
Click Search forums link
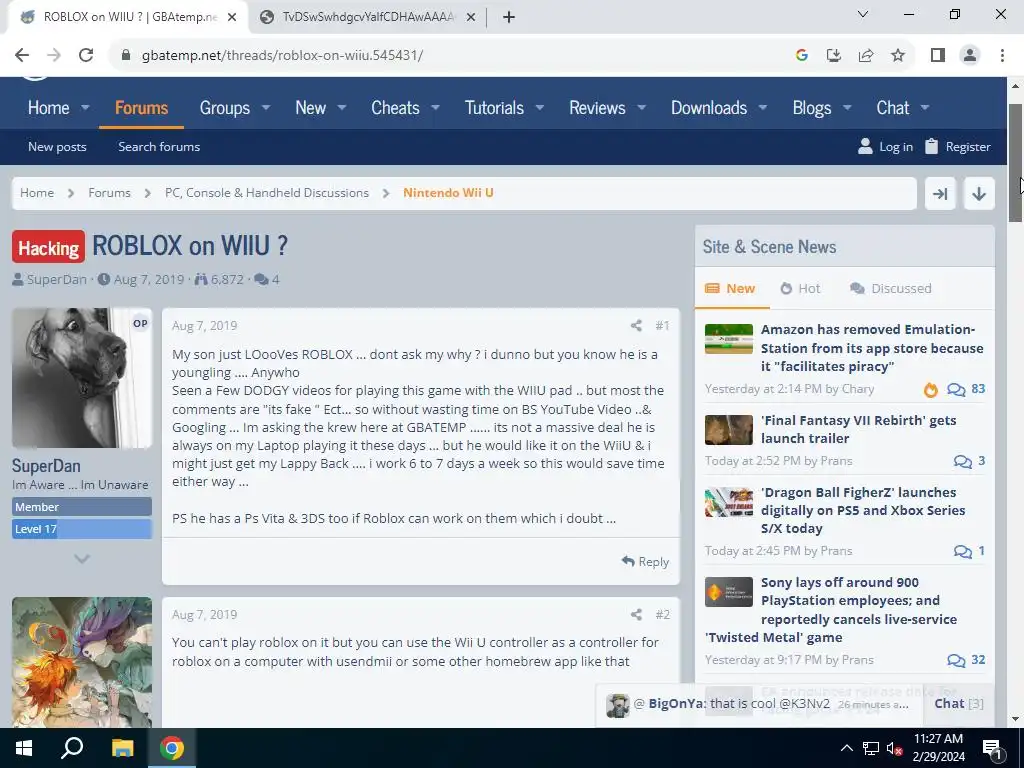(x=159, y=147)
